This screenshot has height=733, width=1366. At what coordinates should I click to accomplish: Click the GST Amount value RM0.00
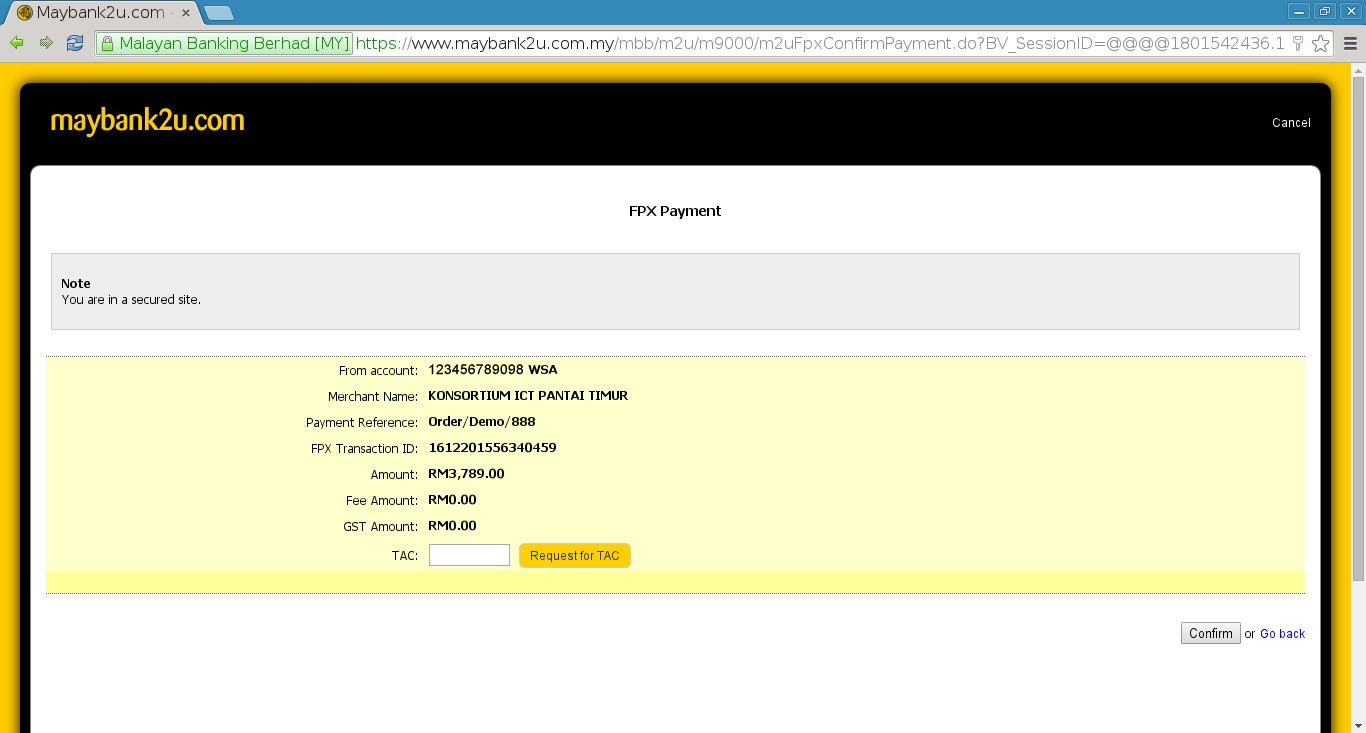click(x=452, y=526)
